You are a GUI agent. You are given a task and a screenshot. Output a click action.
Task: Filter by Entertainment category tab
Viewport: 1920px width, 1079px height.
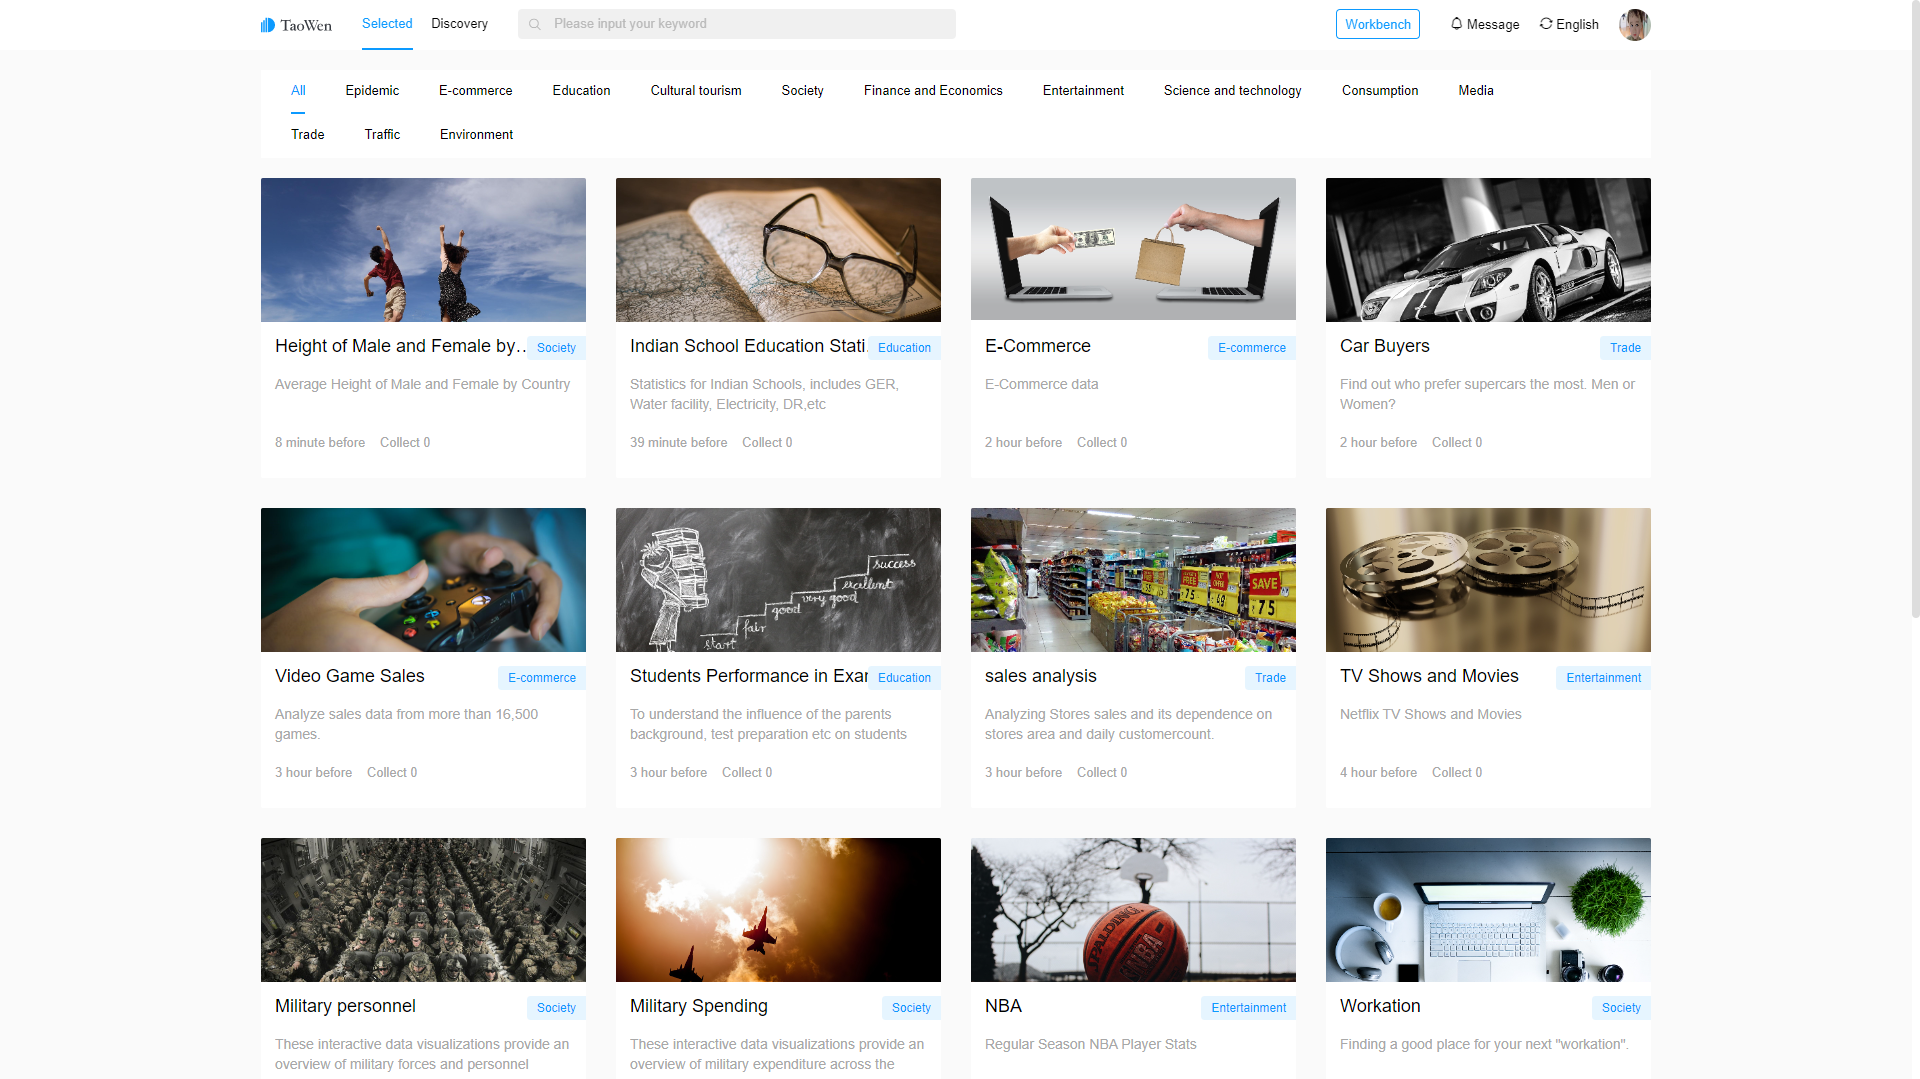pyautogui.click(x=1082, y=90)
